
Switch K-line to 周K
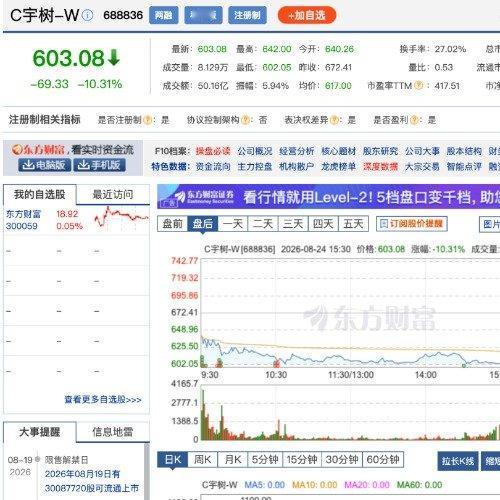pyautogui.click(x=203, y=460)
